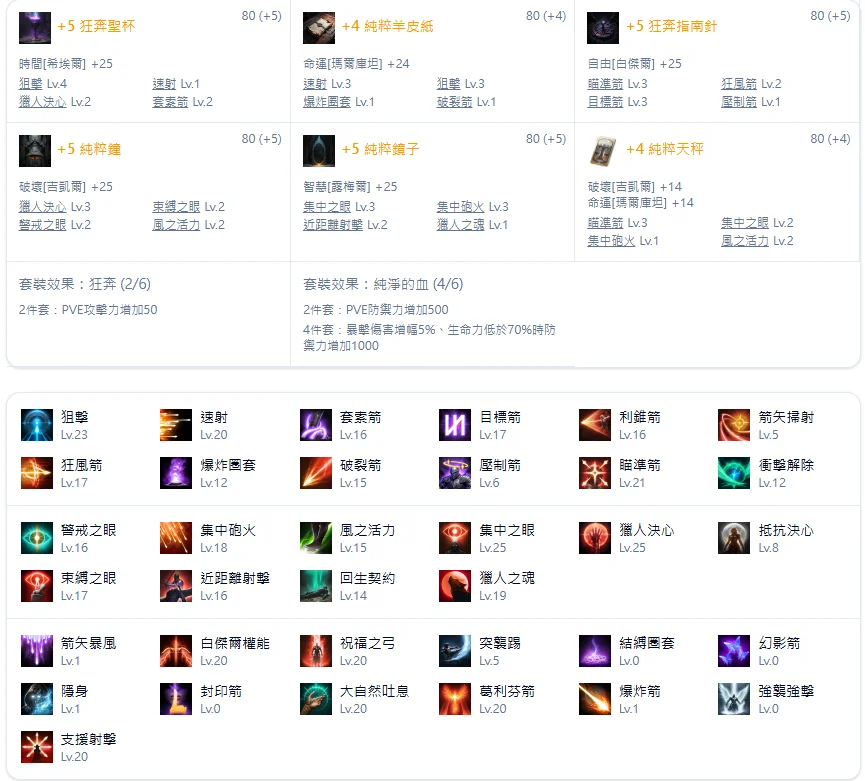Click the 目標箭 skill icon
865x781 pixels.
[x=455, y=425]
